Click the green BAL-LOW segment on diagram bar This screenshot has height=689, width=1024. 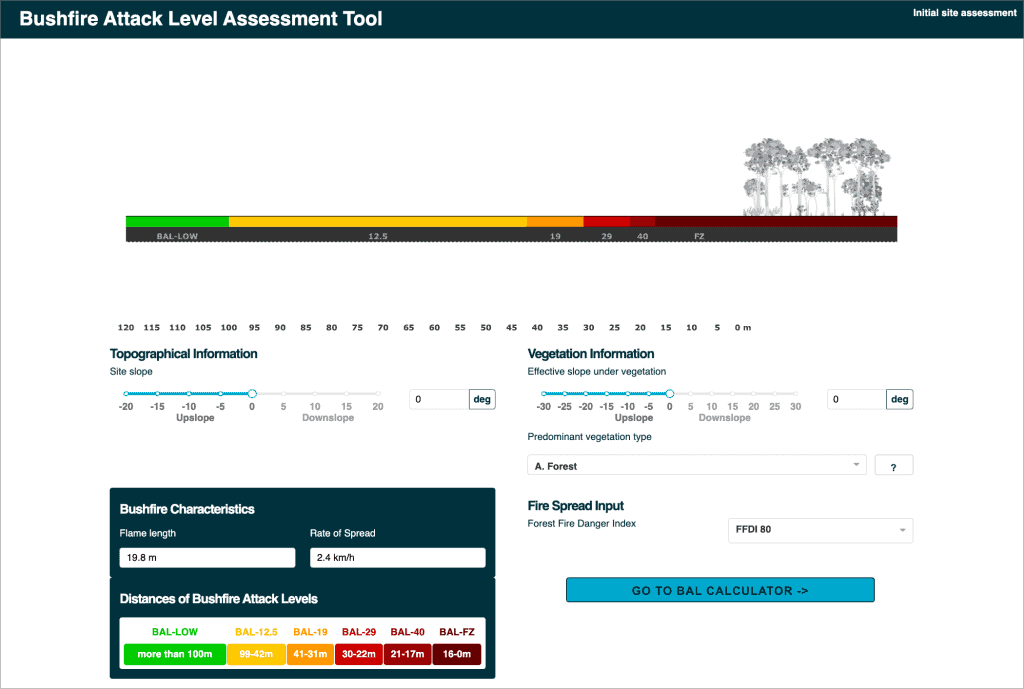point(177,221)
